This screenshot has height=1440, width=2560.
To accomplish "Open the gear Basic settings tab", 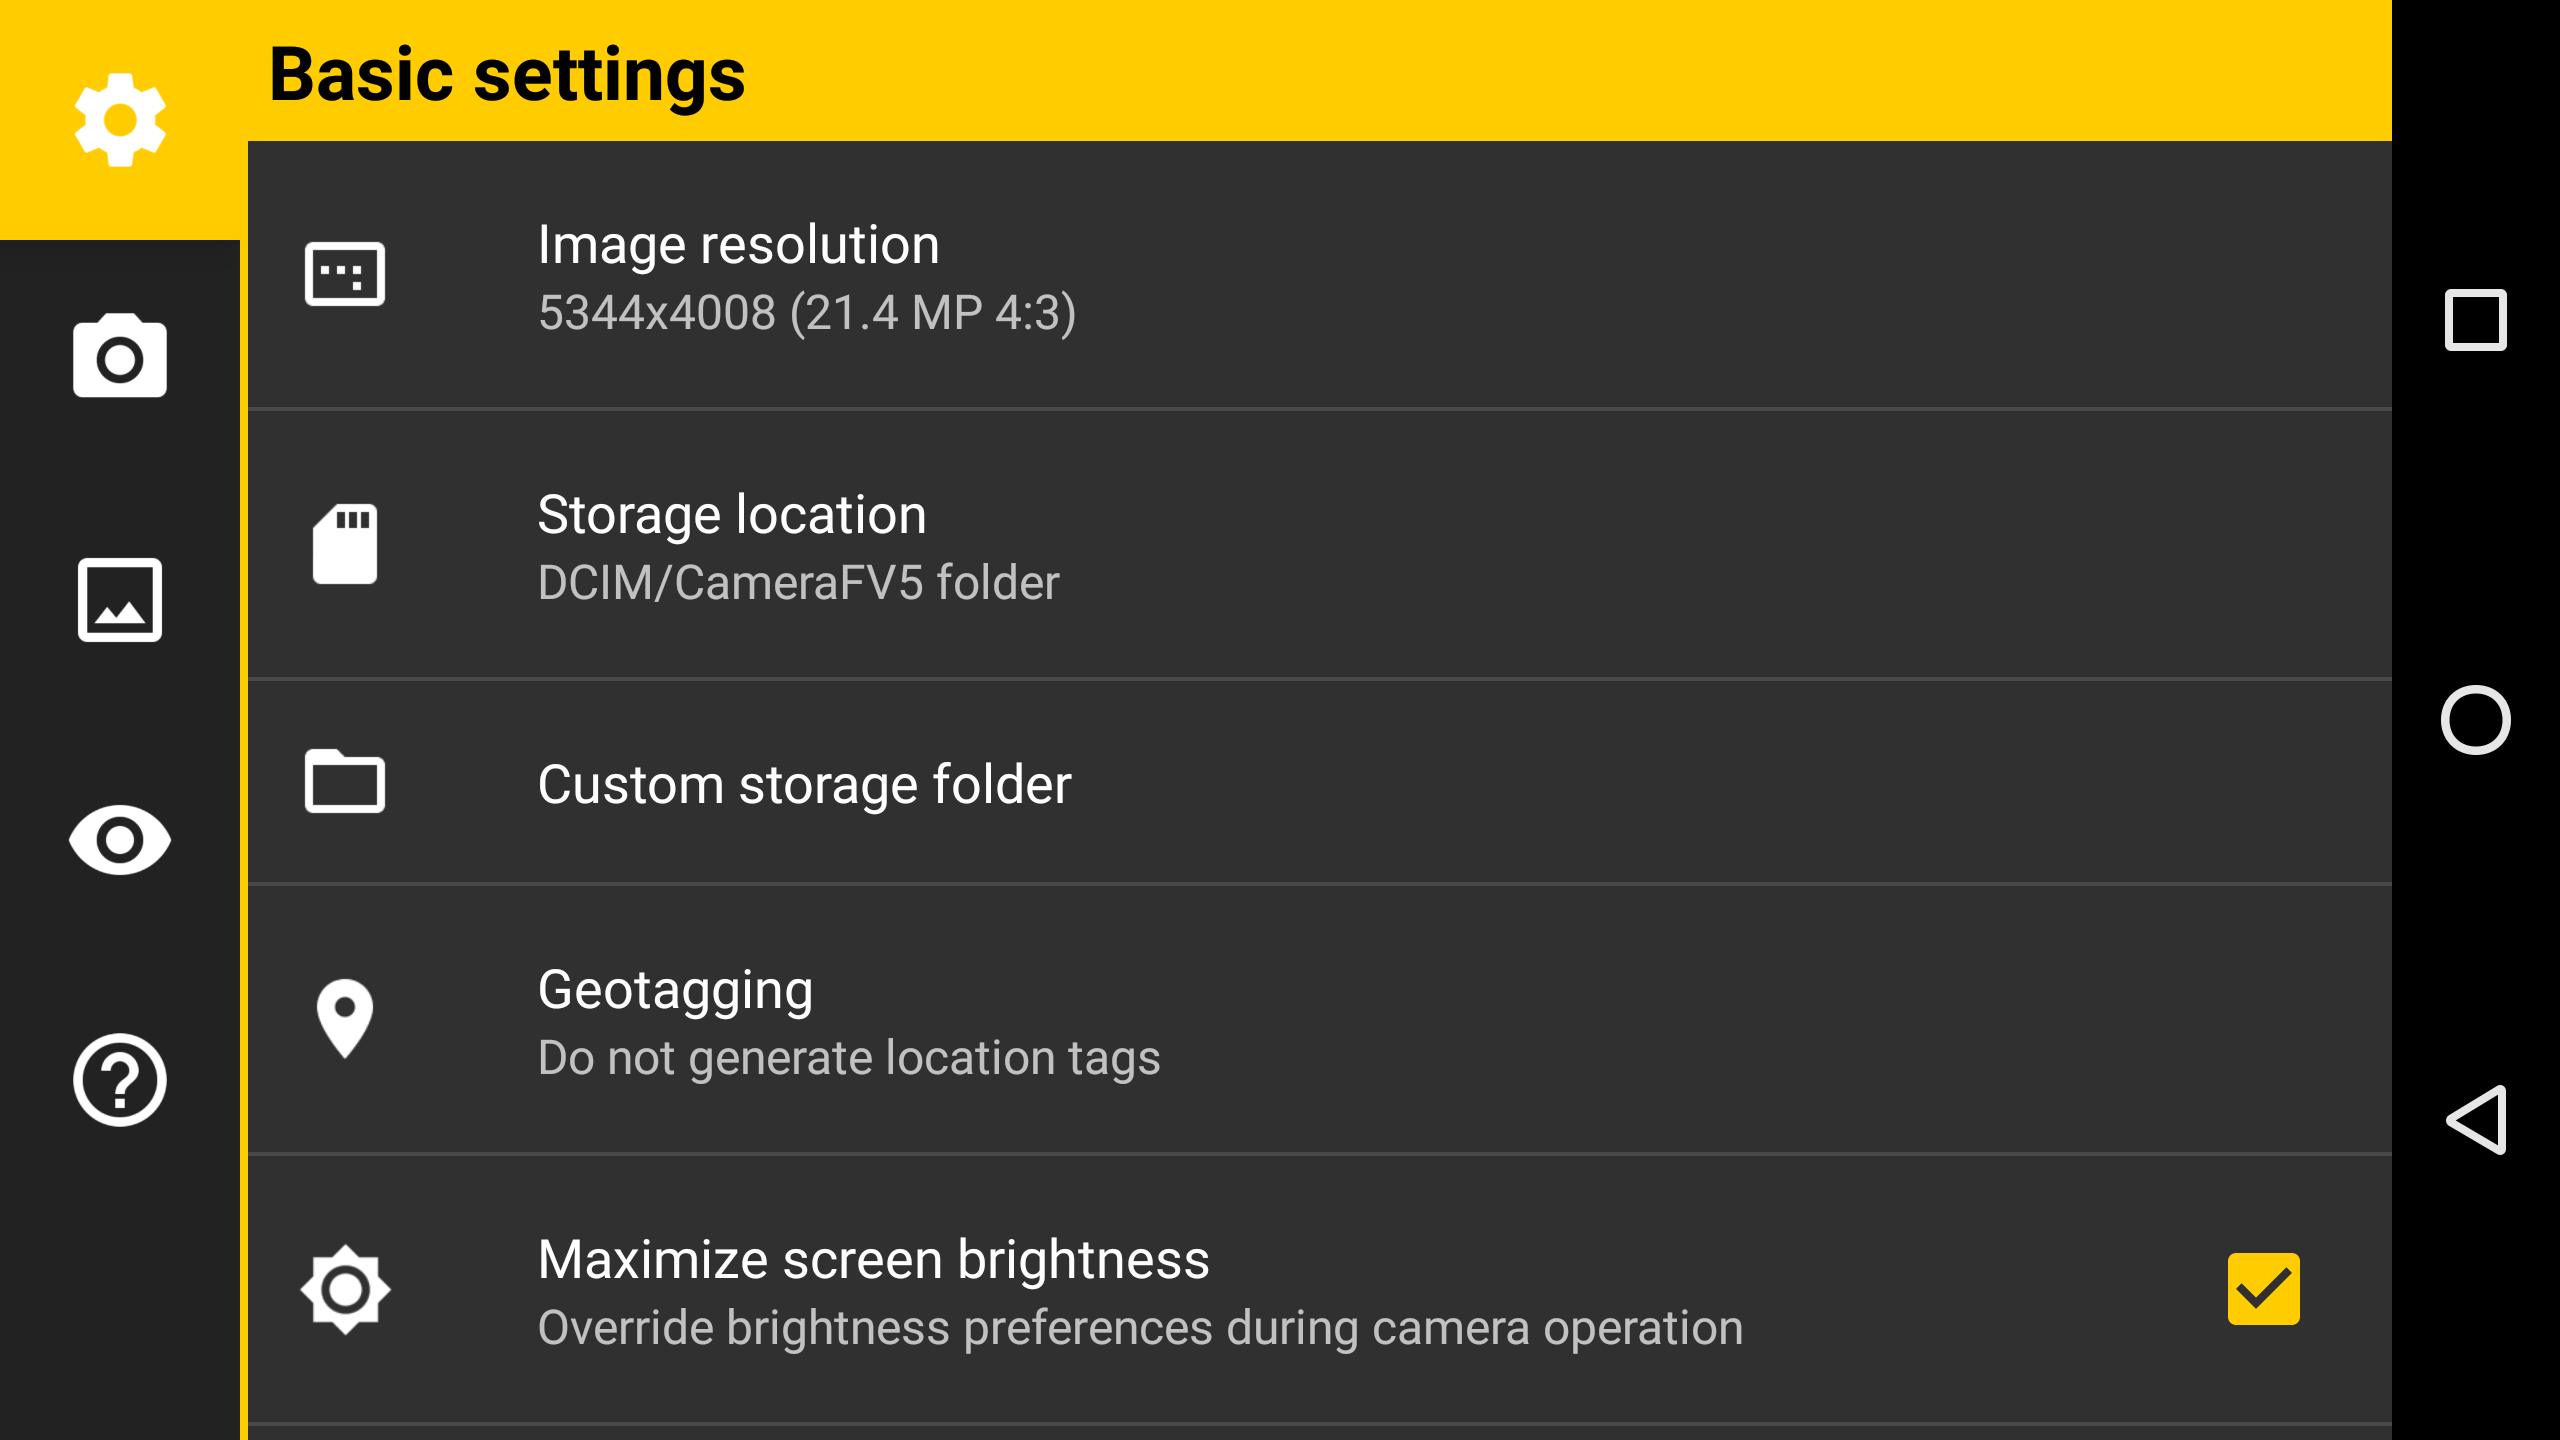I will pos(120,120).
